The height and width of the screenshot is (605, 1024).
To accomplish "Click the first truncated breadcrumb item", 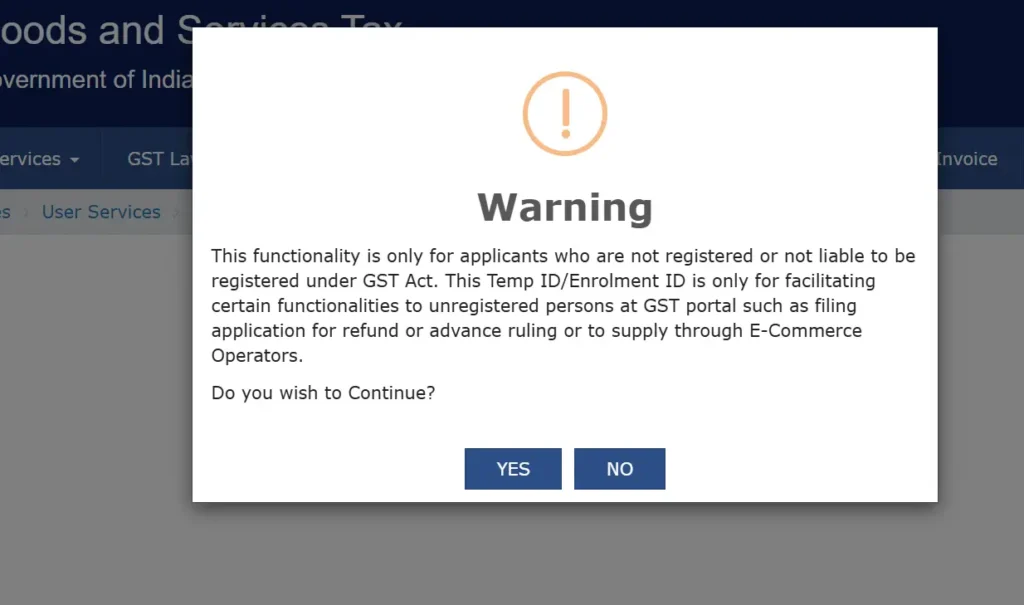I will click(x=5, y=212).
